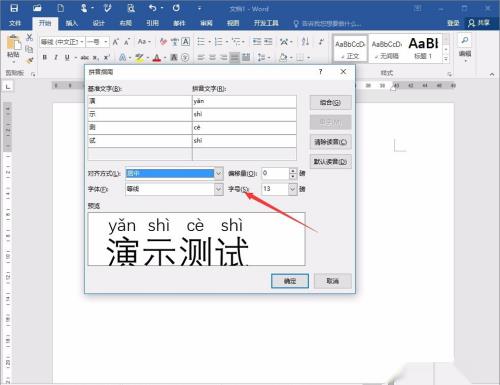Screen dimensions: 500x385
Task: Expand the Bullets list dropdown arrow
Action: click(x=210, y=42)
